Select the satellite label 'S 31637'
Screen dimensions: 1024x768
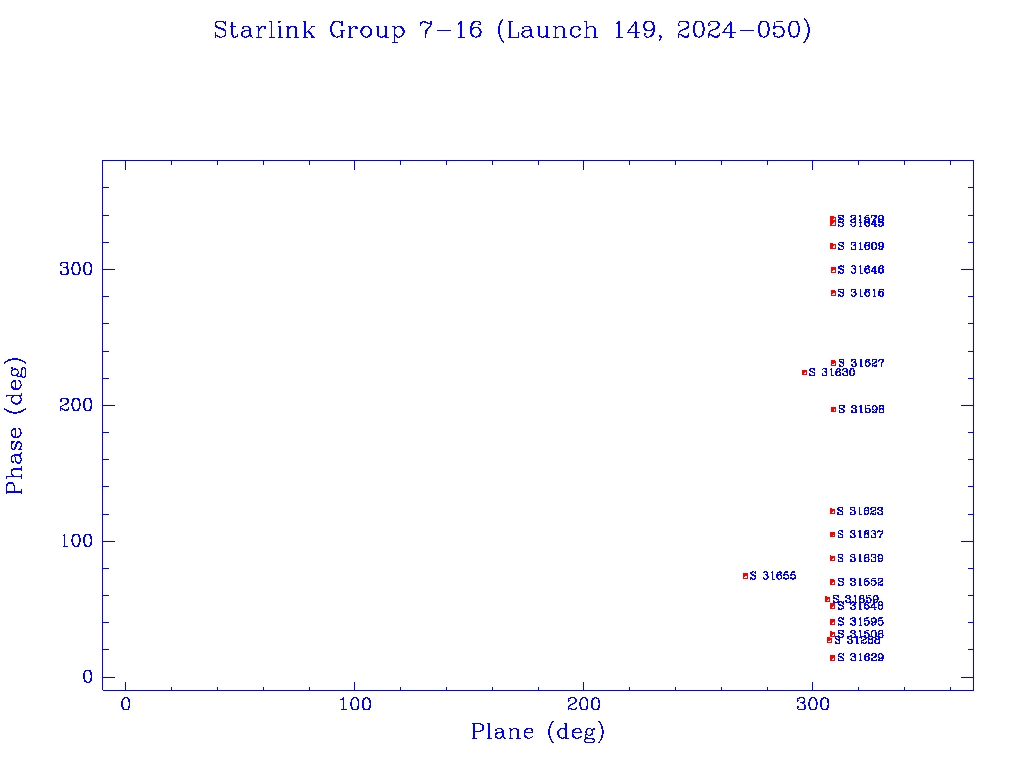(x=860, y=534)
